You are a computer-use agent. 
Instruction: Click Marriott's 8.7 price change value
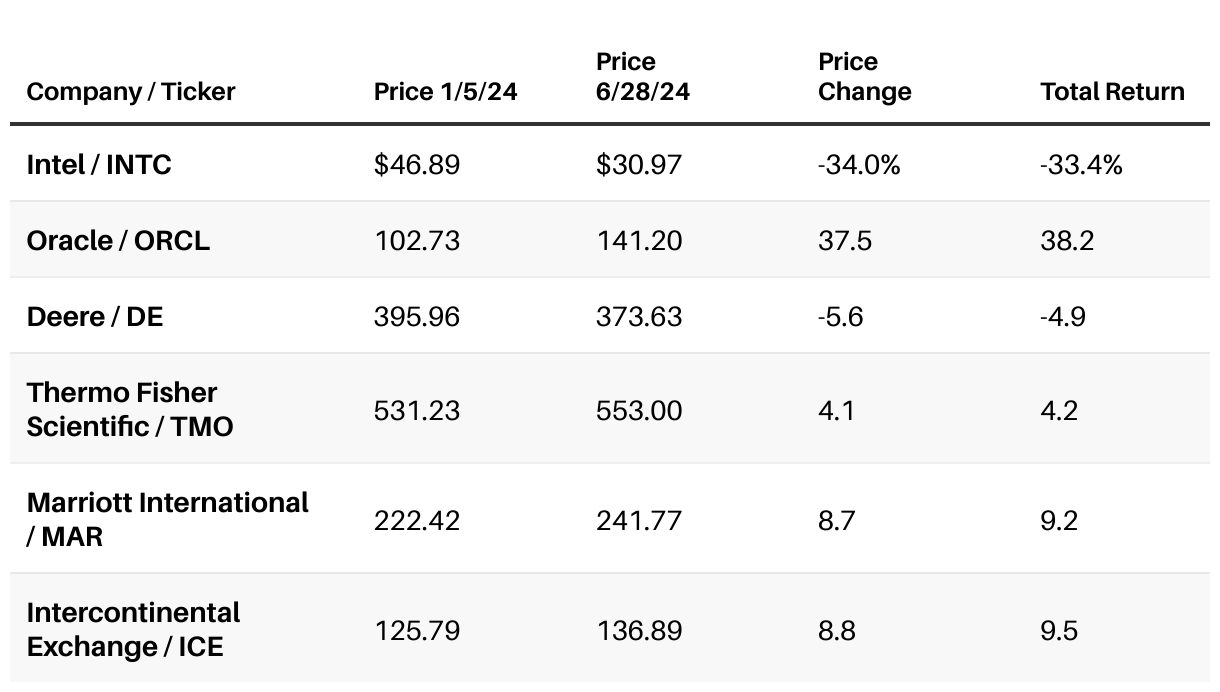(x=836, y=520)
